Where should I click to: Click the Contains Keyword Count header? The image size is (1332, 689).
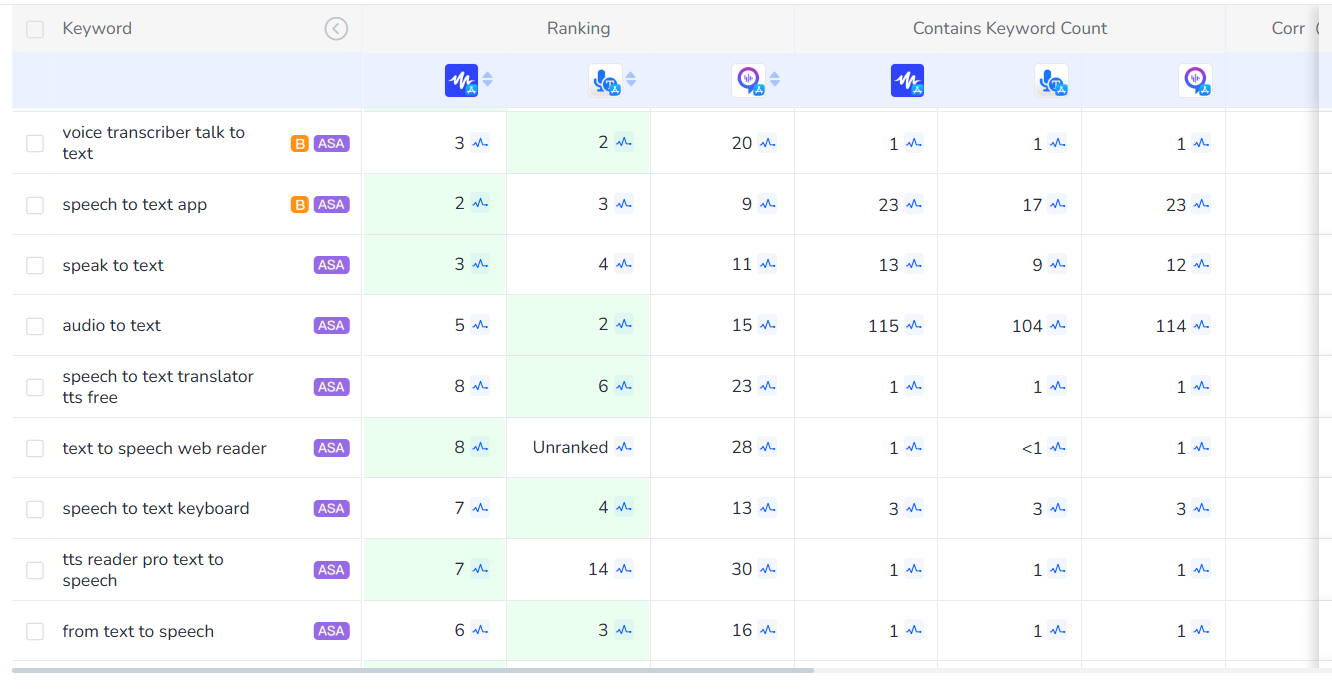coord(1009,29)
